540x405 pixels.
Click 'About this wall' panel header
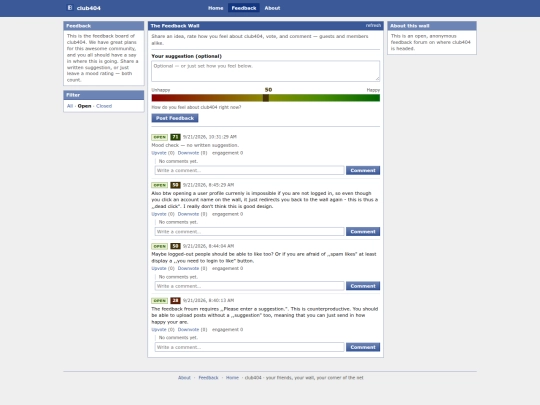[x=432, y=26]
